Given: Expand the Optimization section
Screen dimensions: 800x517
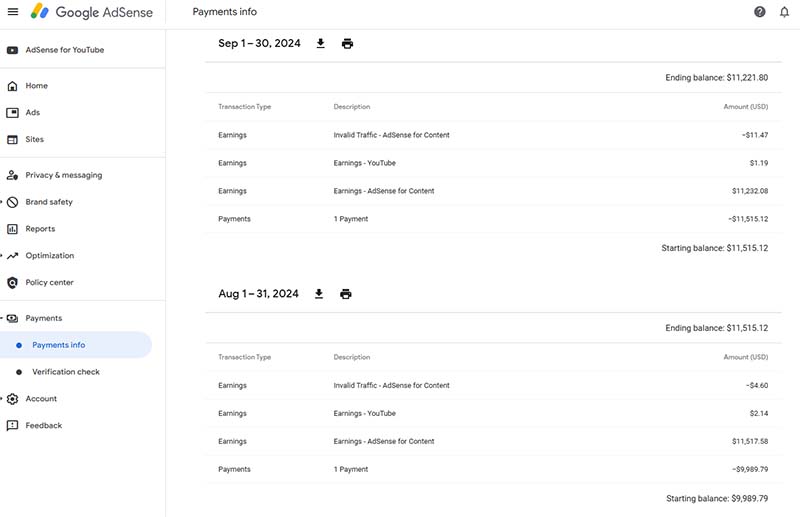Looking at the screenshot, I should pos(49,256).
